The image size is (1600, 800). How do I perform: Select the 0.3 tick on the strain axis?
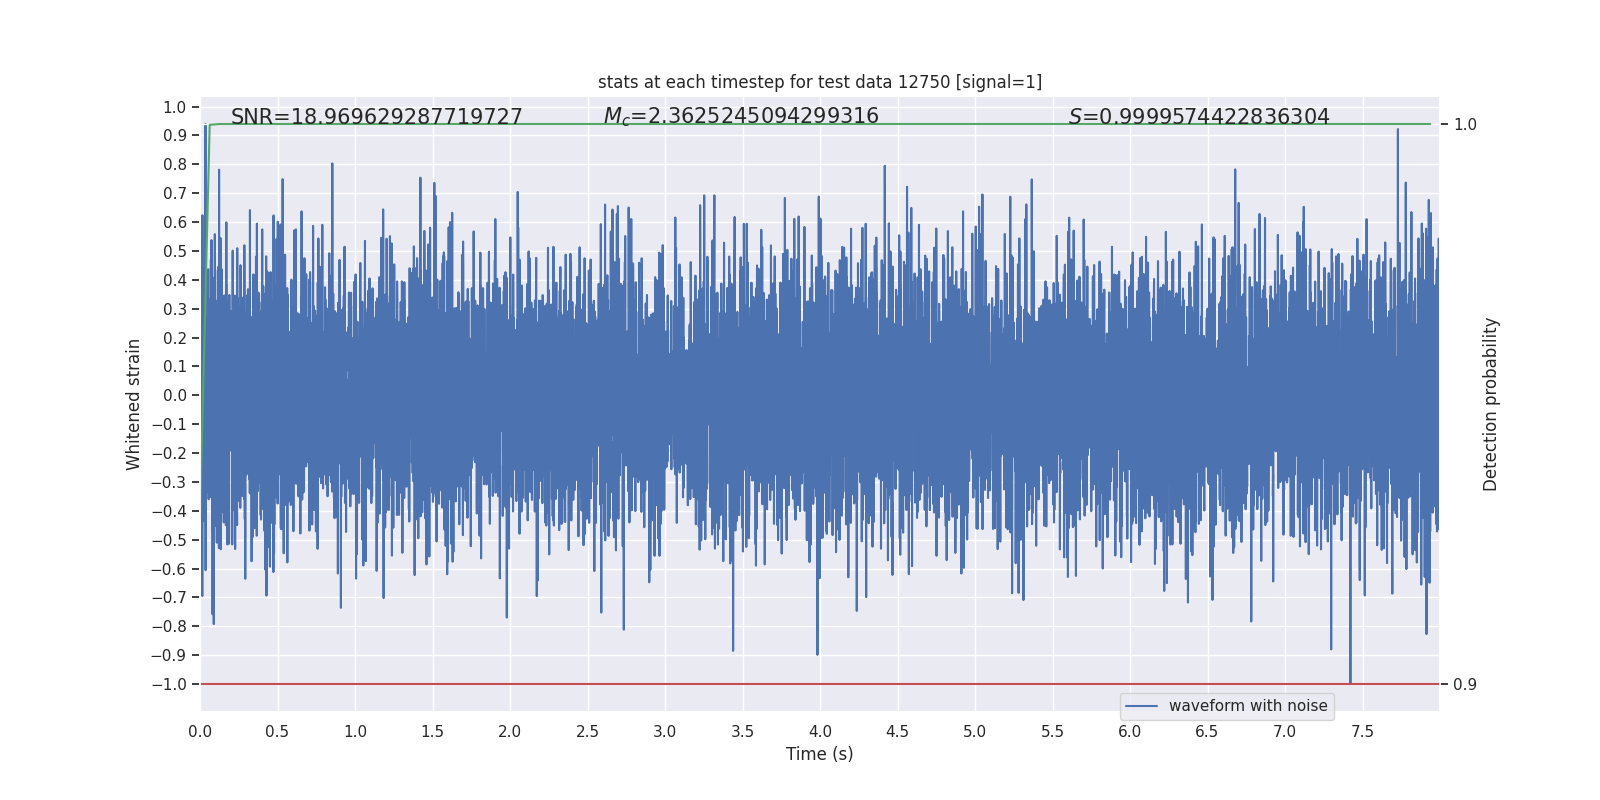175,309
